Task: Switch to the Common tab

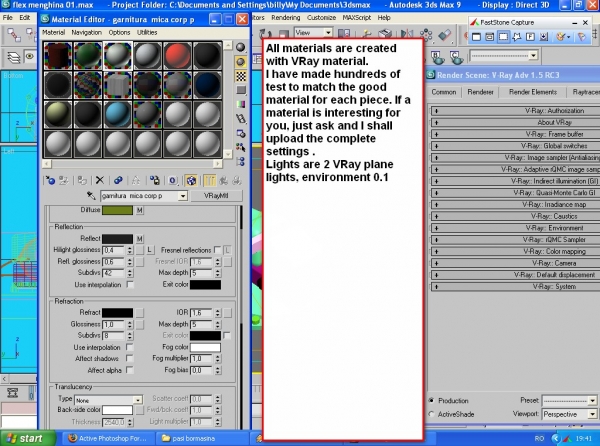Action: click(444, 92)
